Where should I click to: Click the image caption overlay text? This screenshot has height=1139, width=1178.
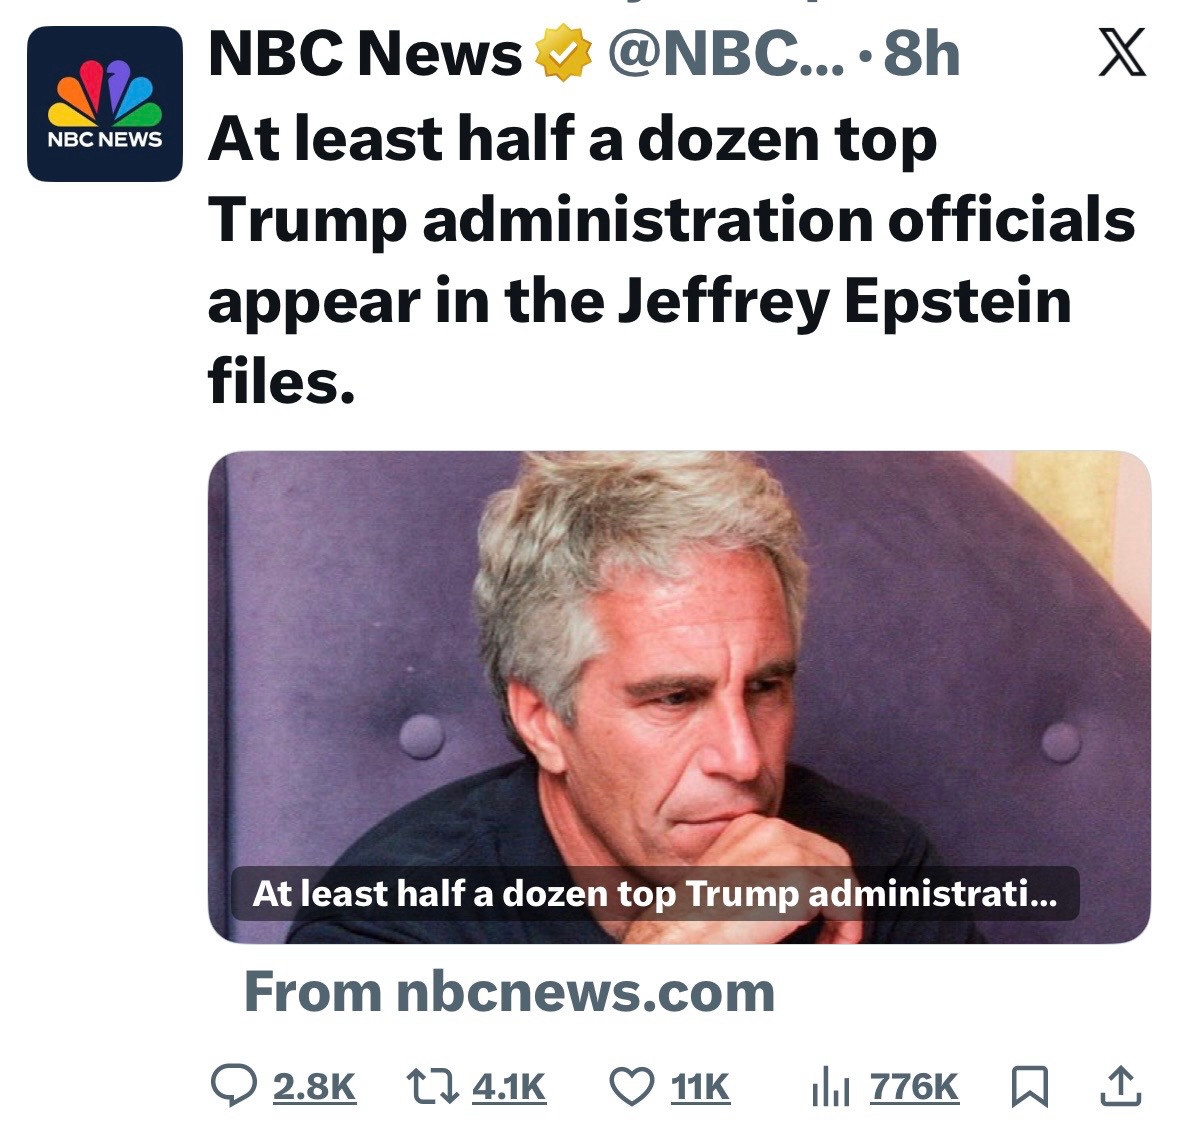point(654,893)
